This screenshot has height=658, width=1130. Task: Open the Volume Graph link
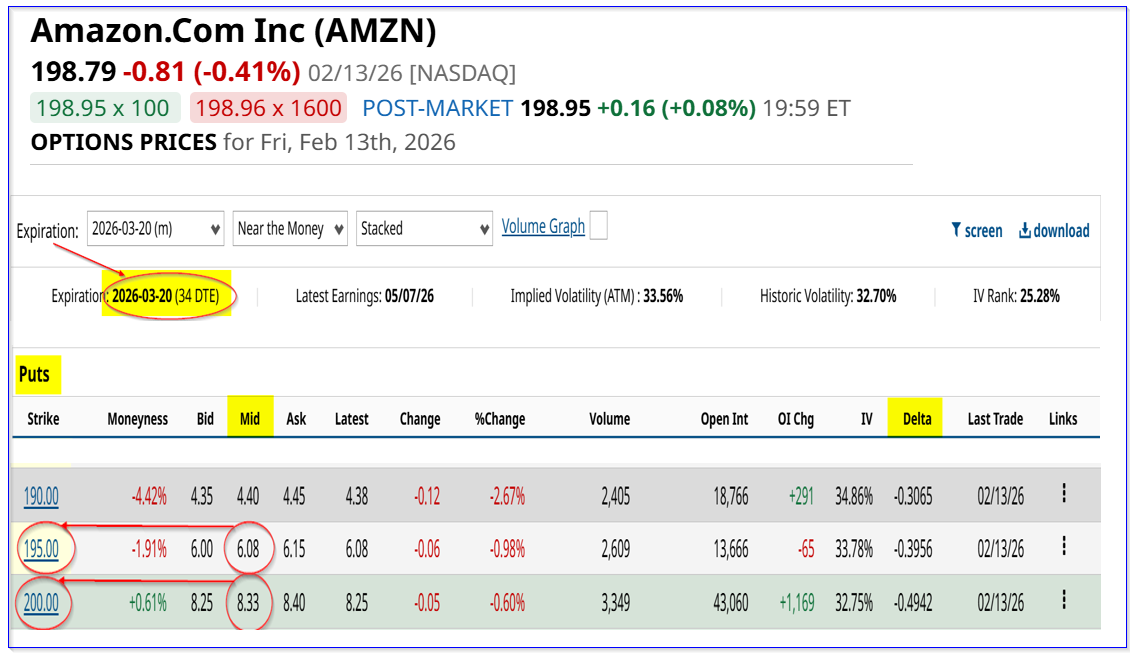click(543, 226)
